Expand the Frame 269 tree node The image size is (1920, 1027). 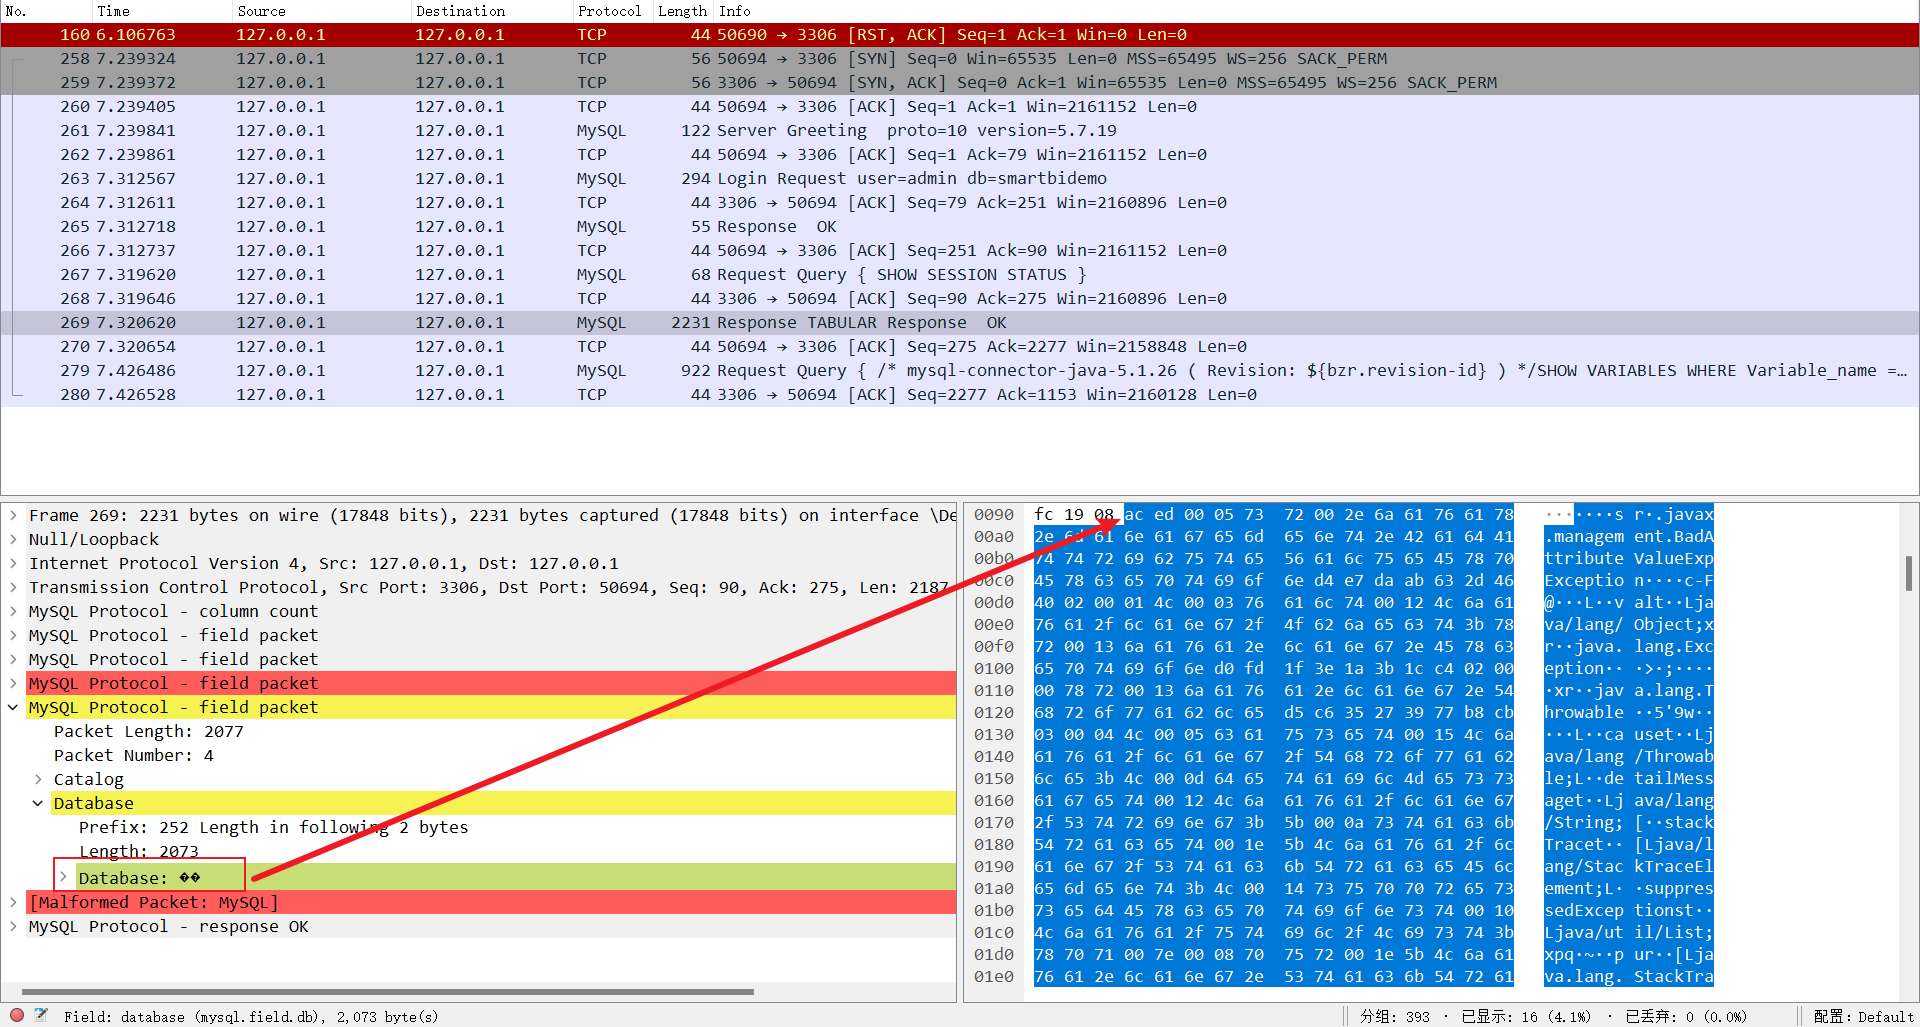[x=13, y=516]
